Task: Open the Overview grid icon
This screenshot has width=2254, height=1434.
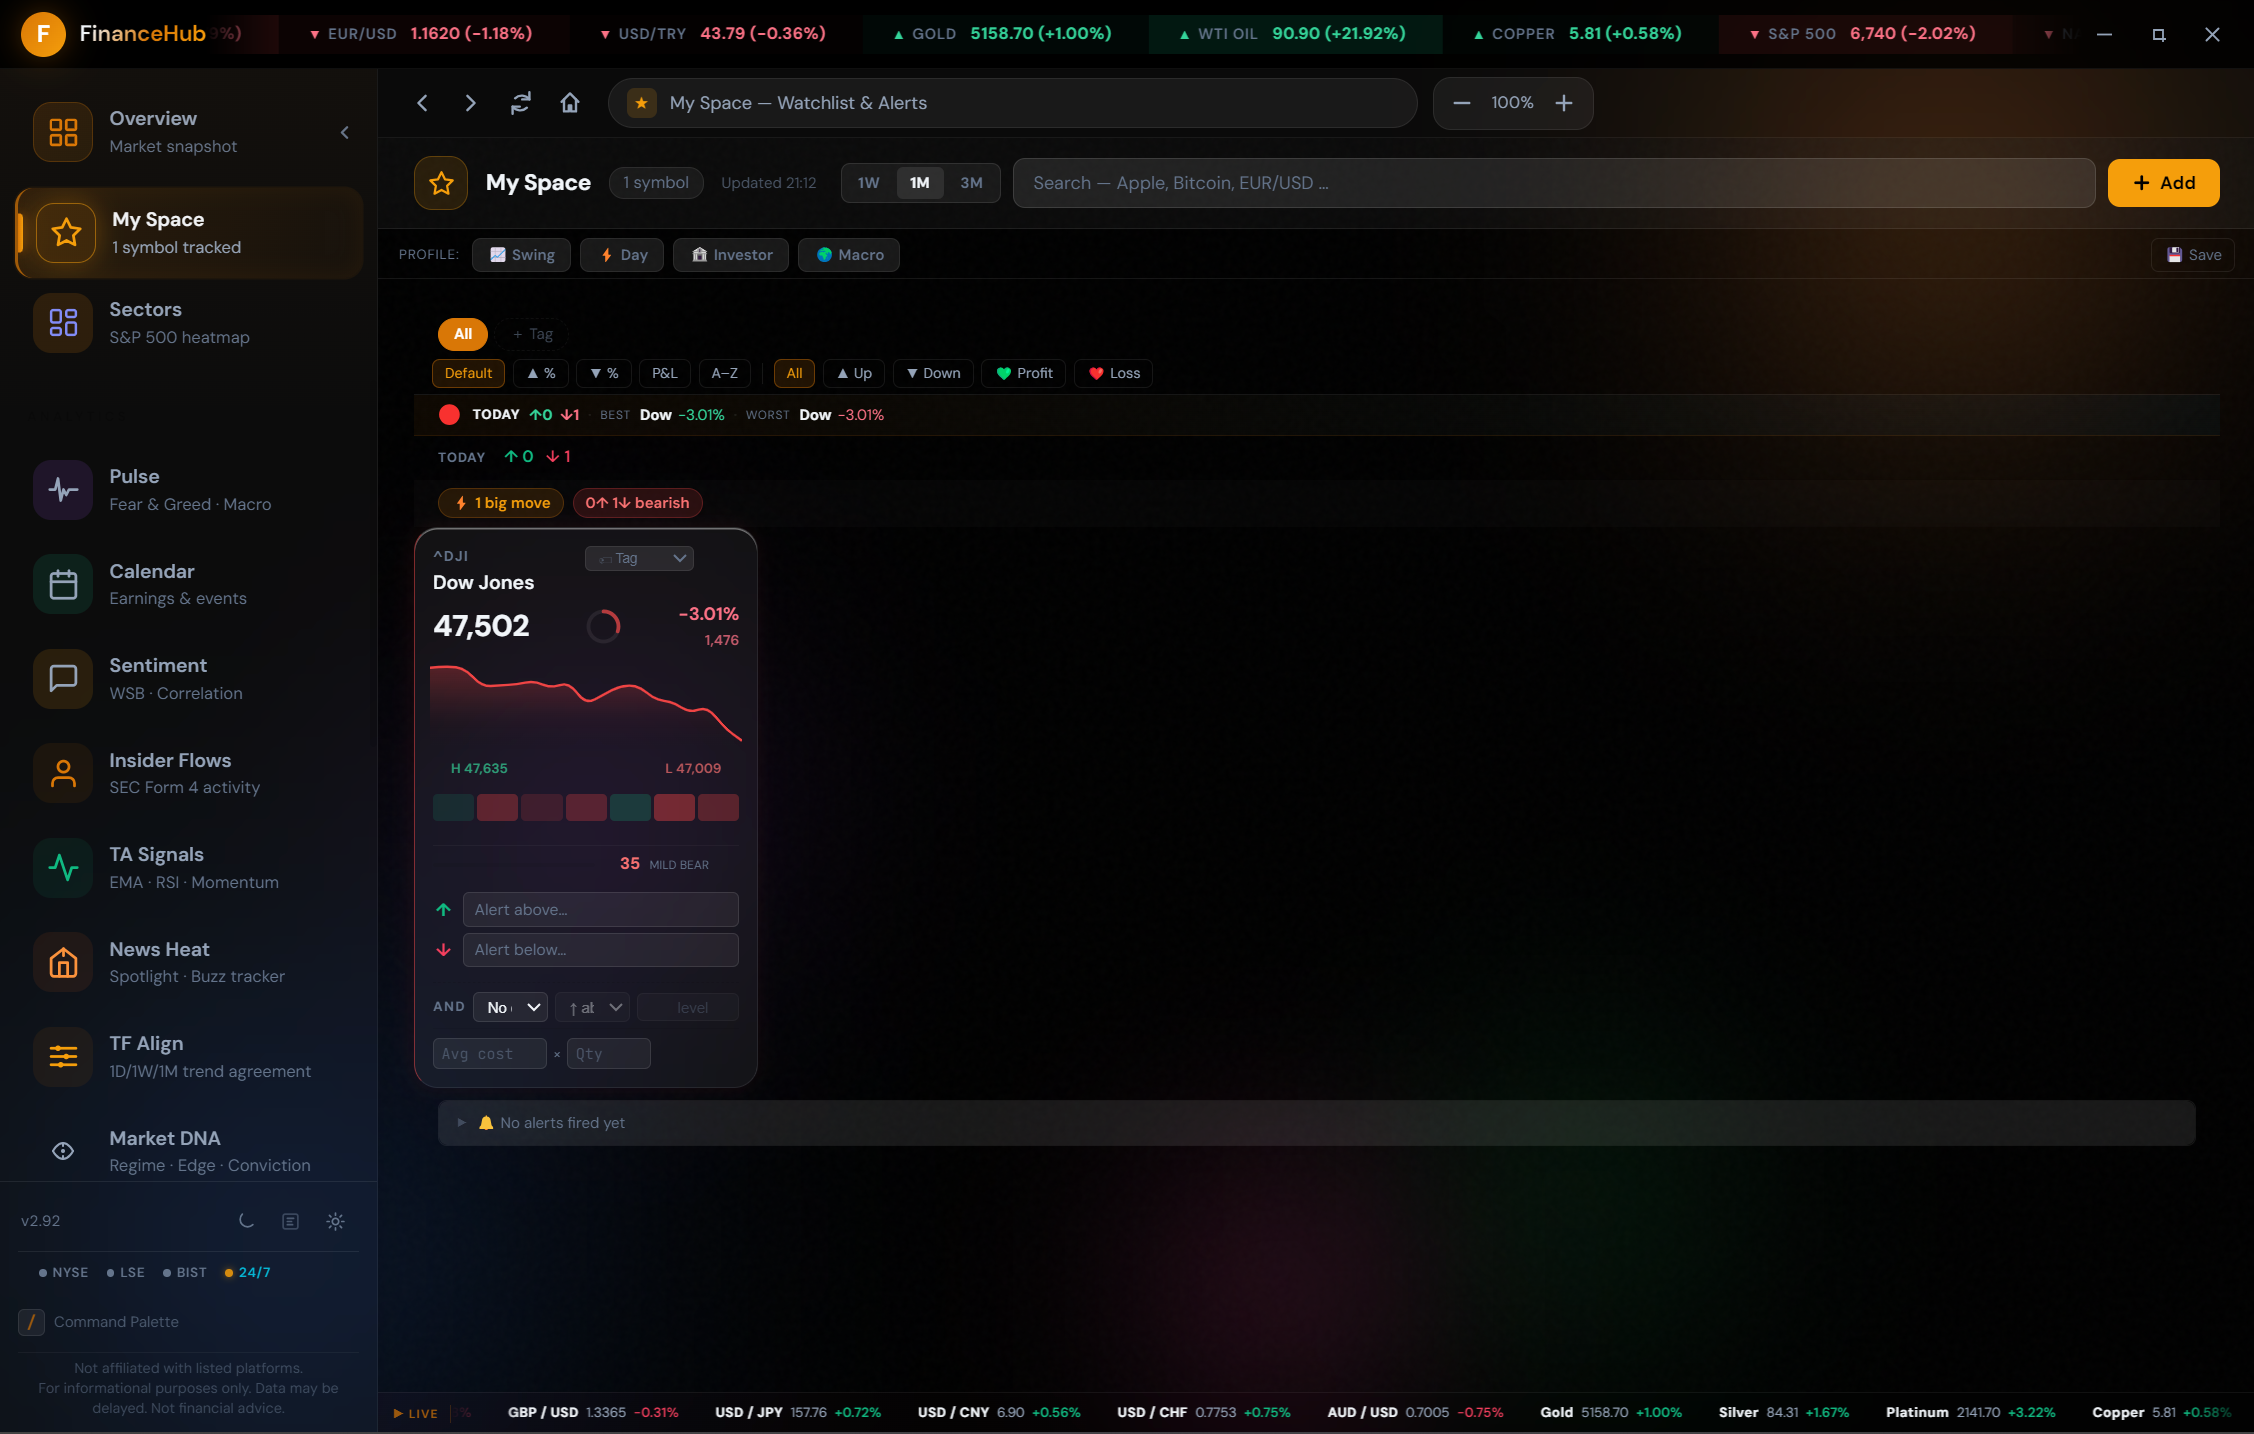Action: click(63, 132)
